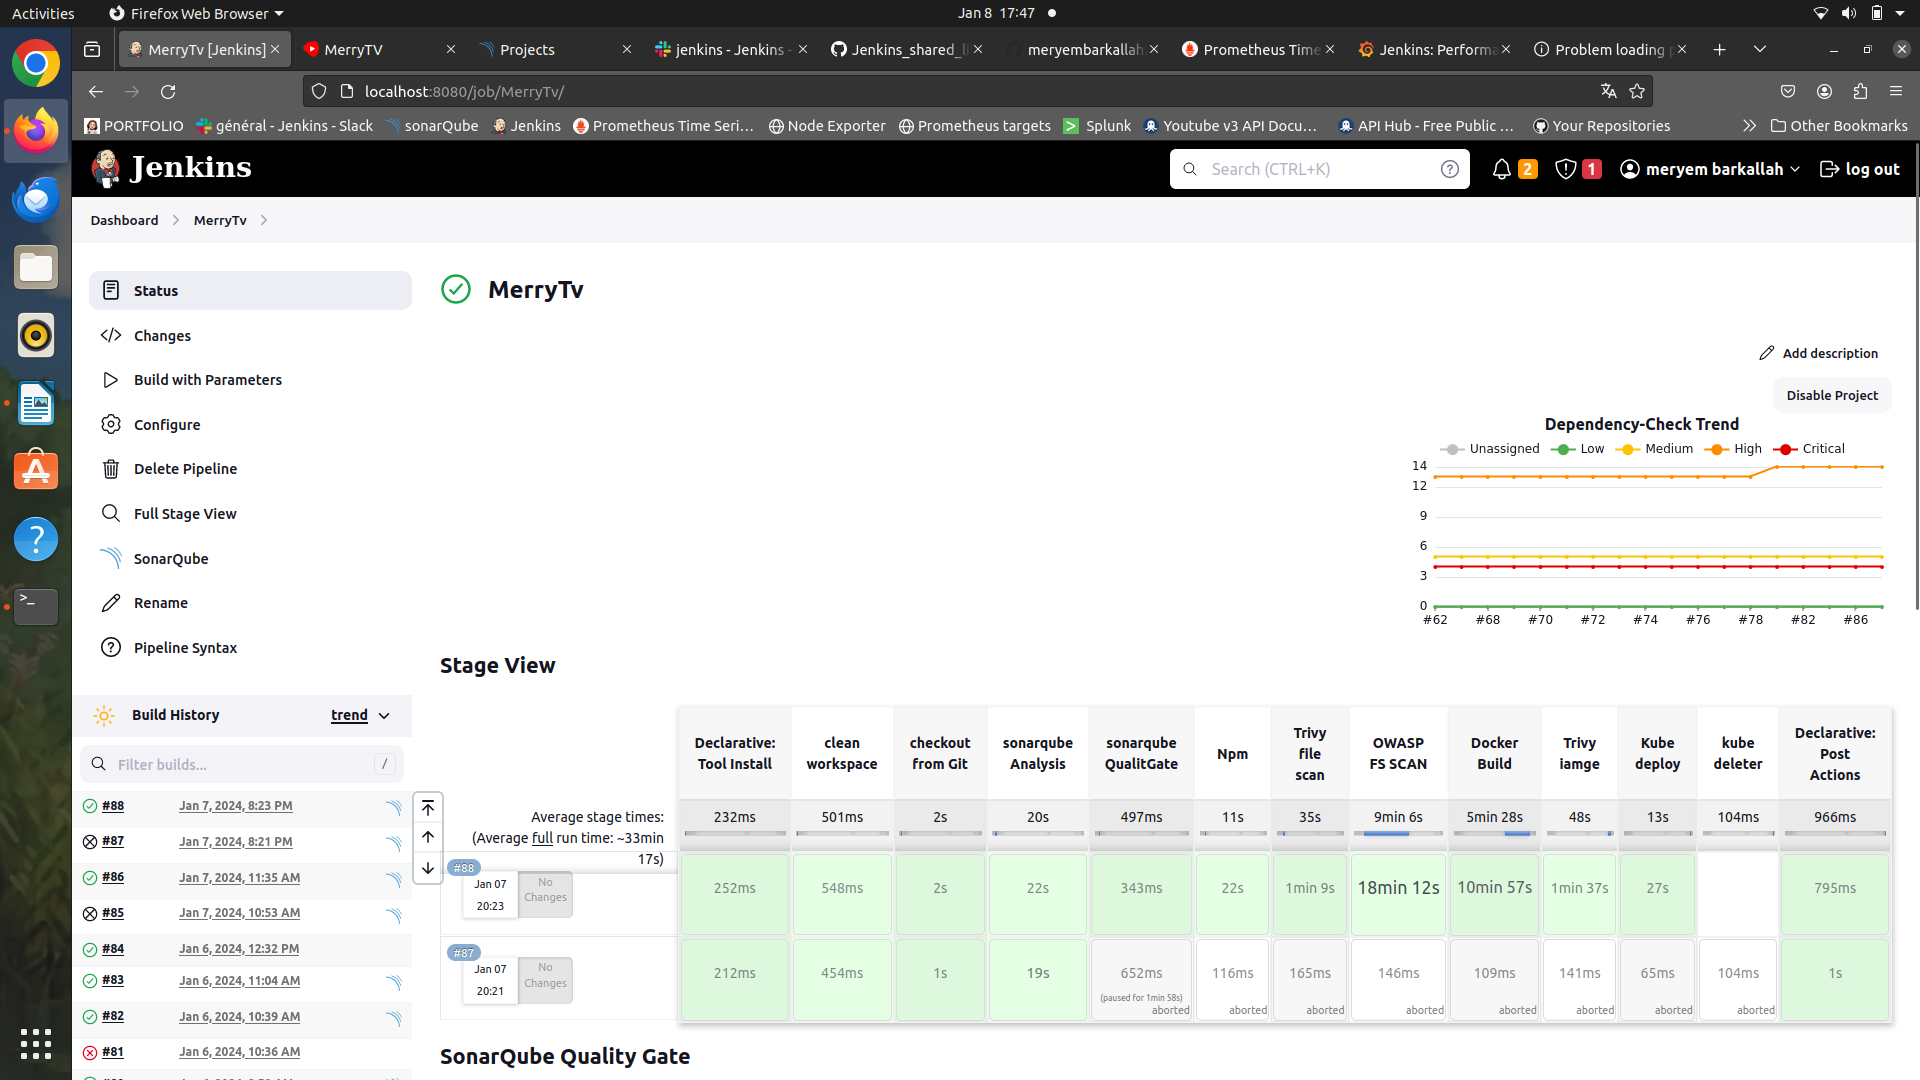Click the Delete Pipeline trash icon
This screenshot has width=1920, height=1080.
(111, 469)
